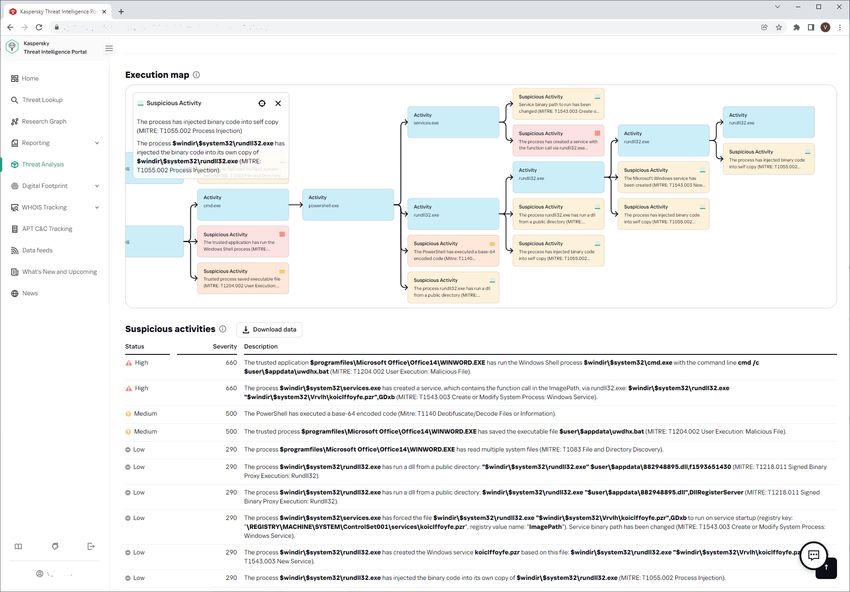Select the 'process has created a service' map node
Viewport: 850px width, 592px height.
point(558,140)
